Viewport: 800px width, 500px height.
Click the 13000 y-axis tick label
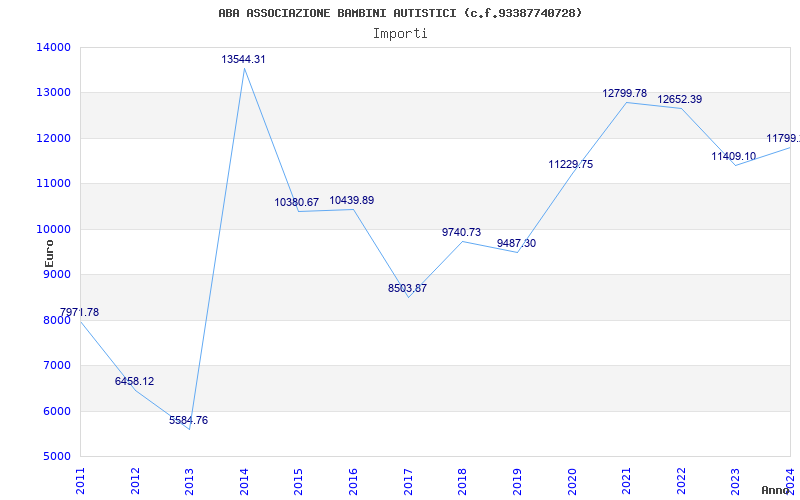[x=53, y=92]
